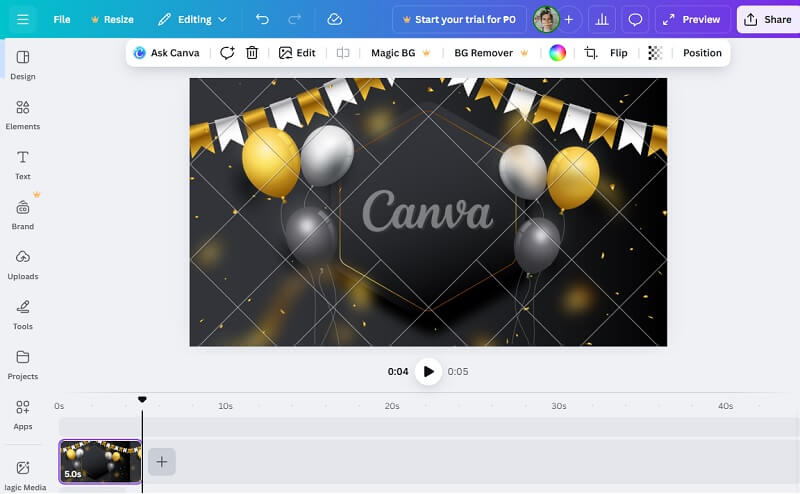
Task: Play the video preview
Action: 428,372
